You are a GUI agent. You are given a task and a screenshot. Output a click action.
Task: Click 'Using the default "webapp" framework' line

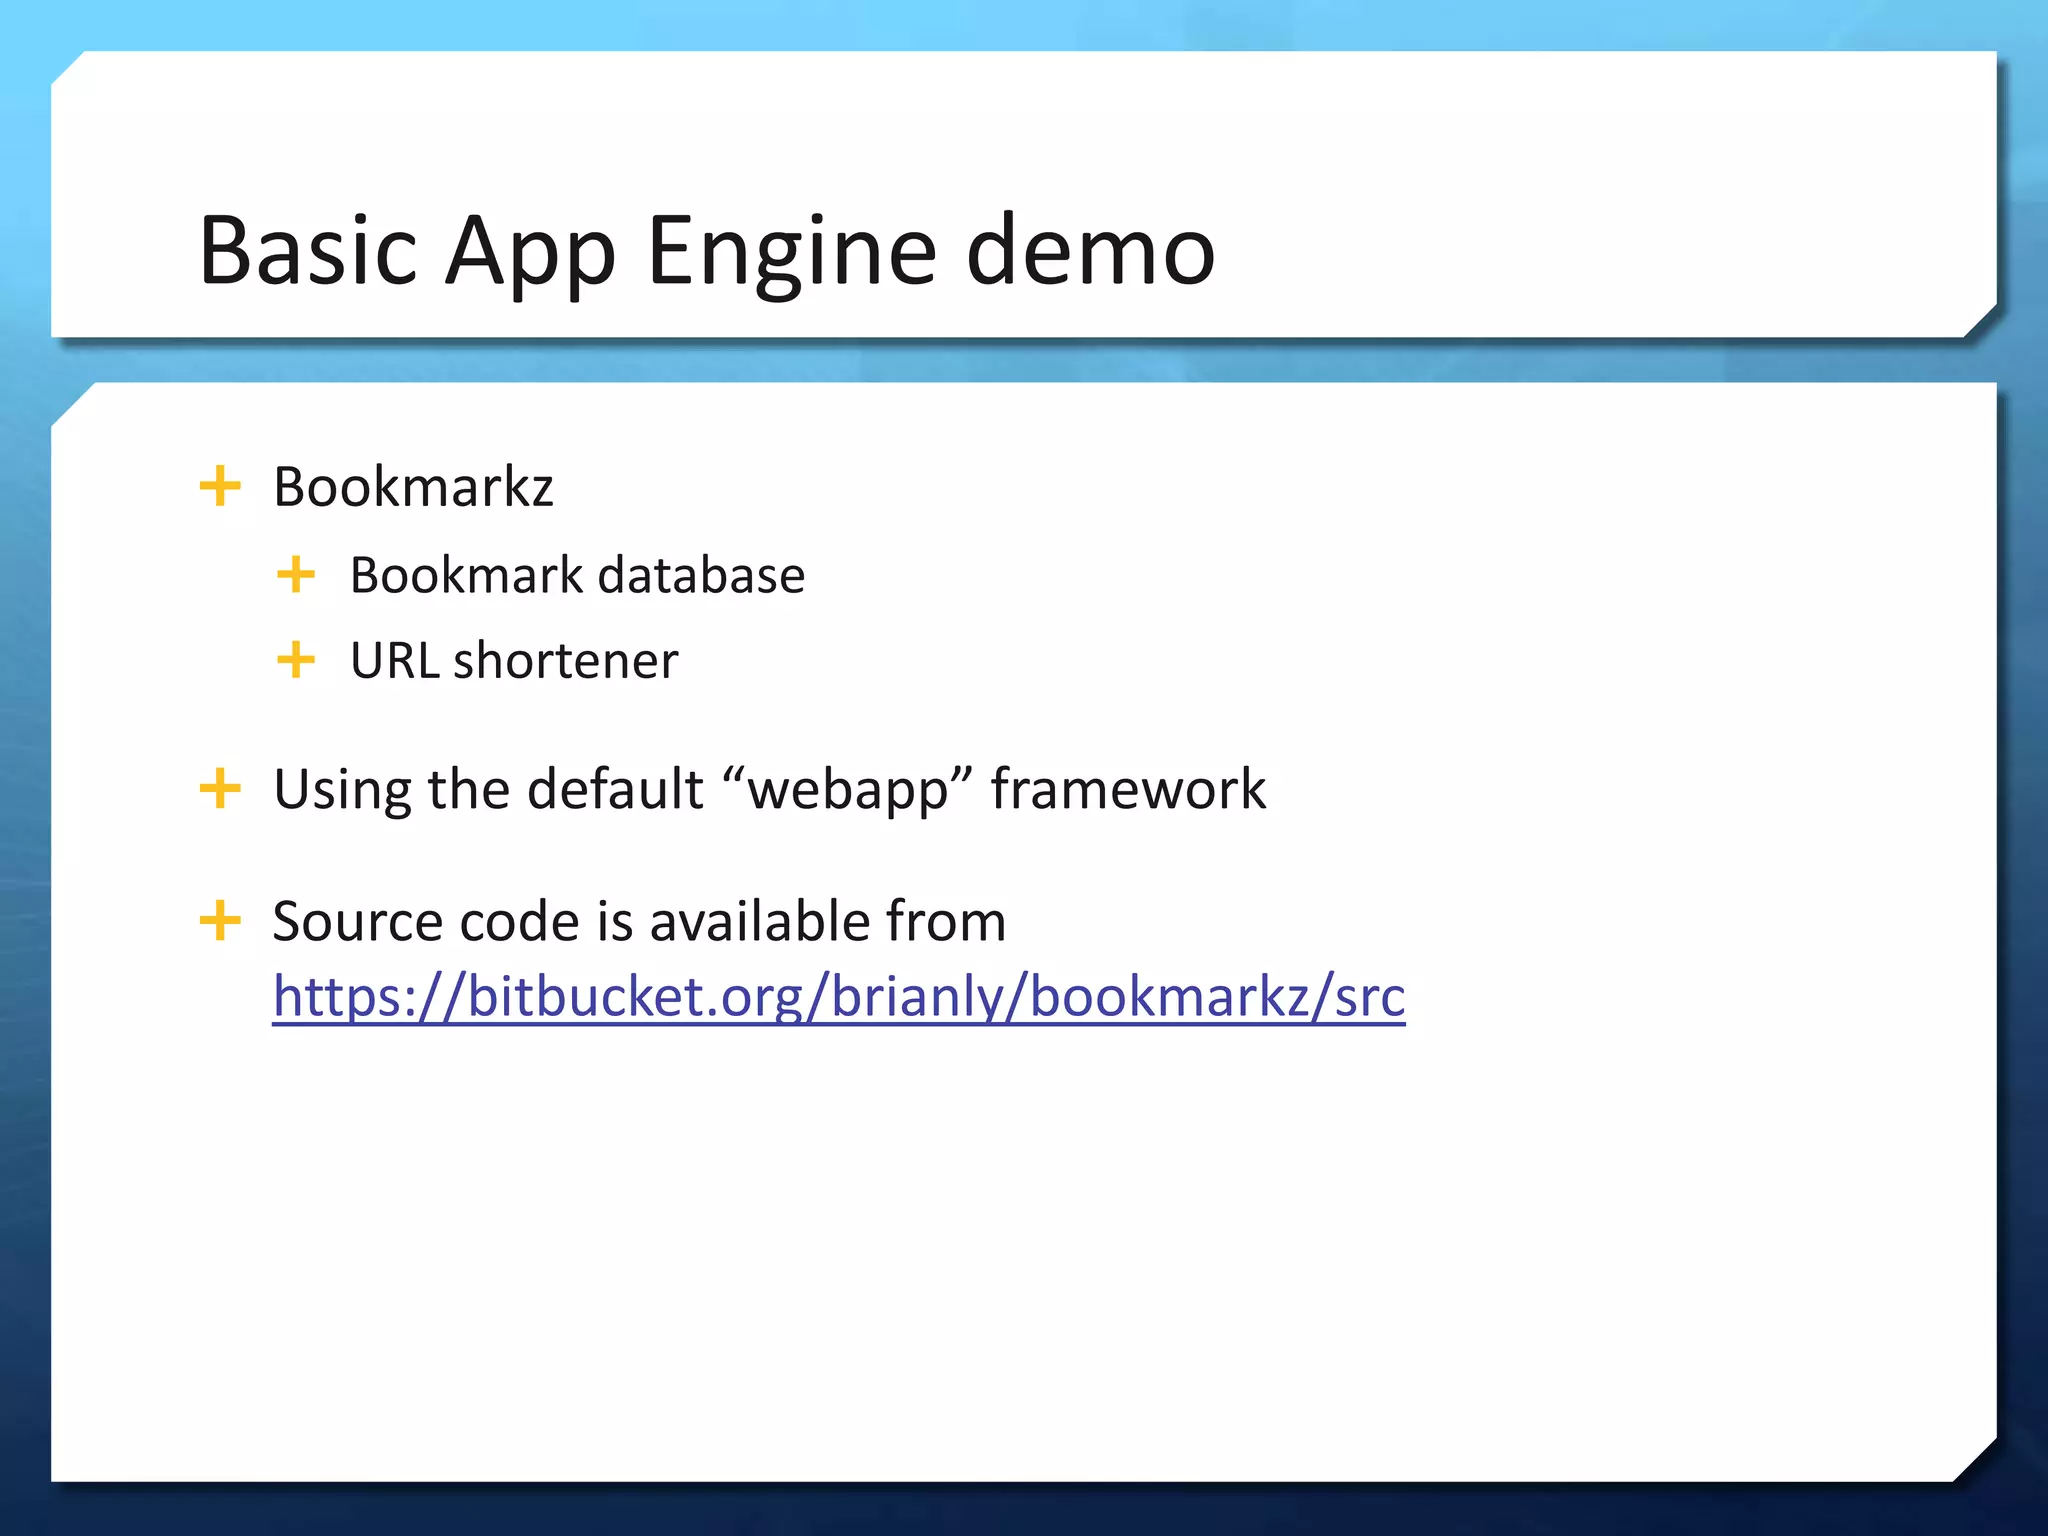tap(769, 789)
